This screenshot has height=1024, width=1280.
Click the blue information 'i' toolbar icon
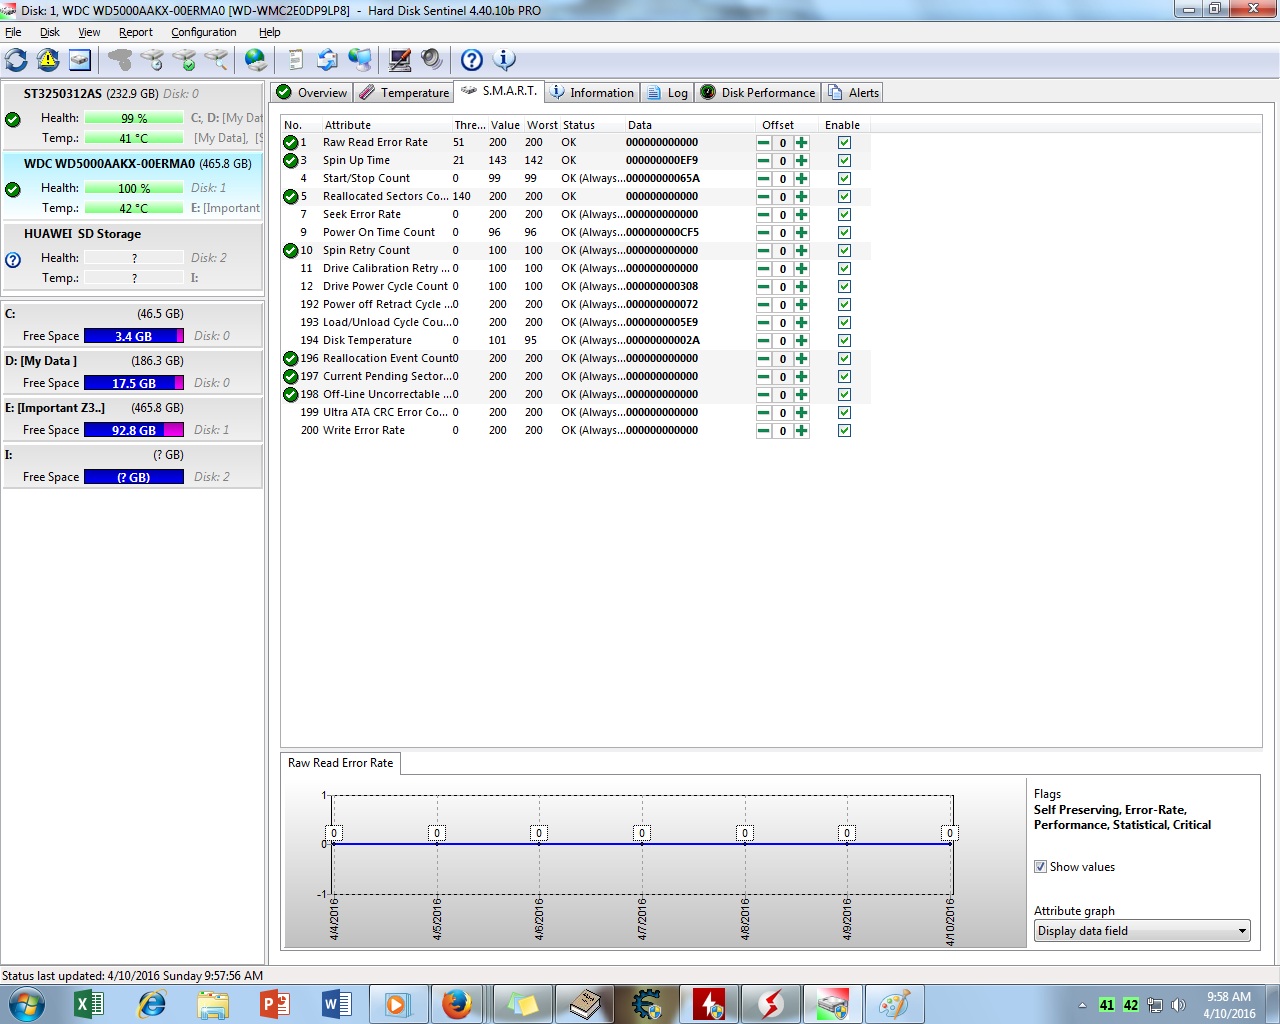(505, 60)
